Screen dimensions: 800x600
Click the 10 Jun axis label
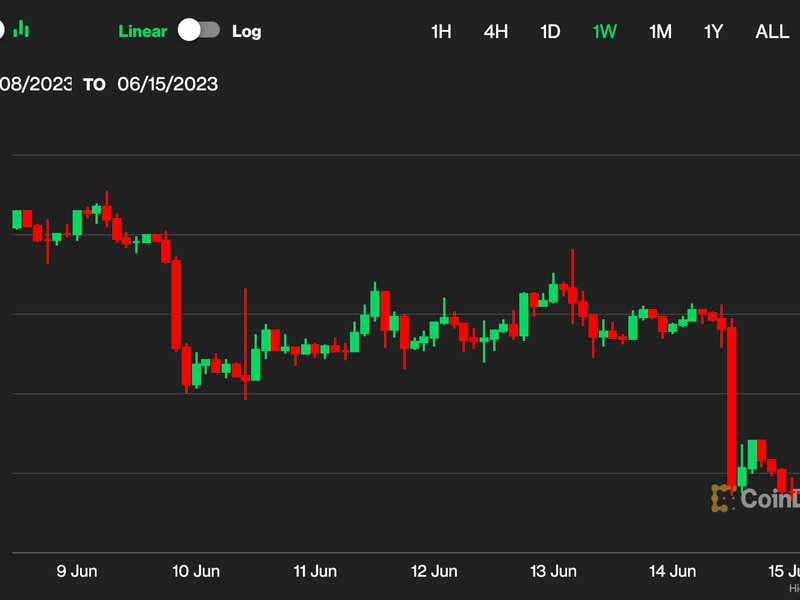pos(196,571)
